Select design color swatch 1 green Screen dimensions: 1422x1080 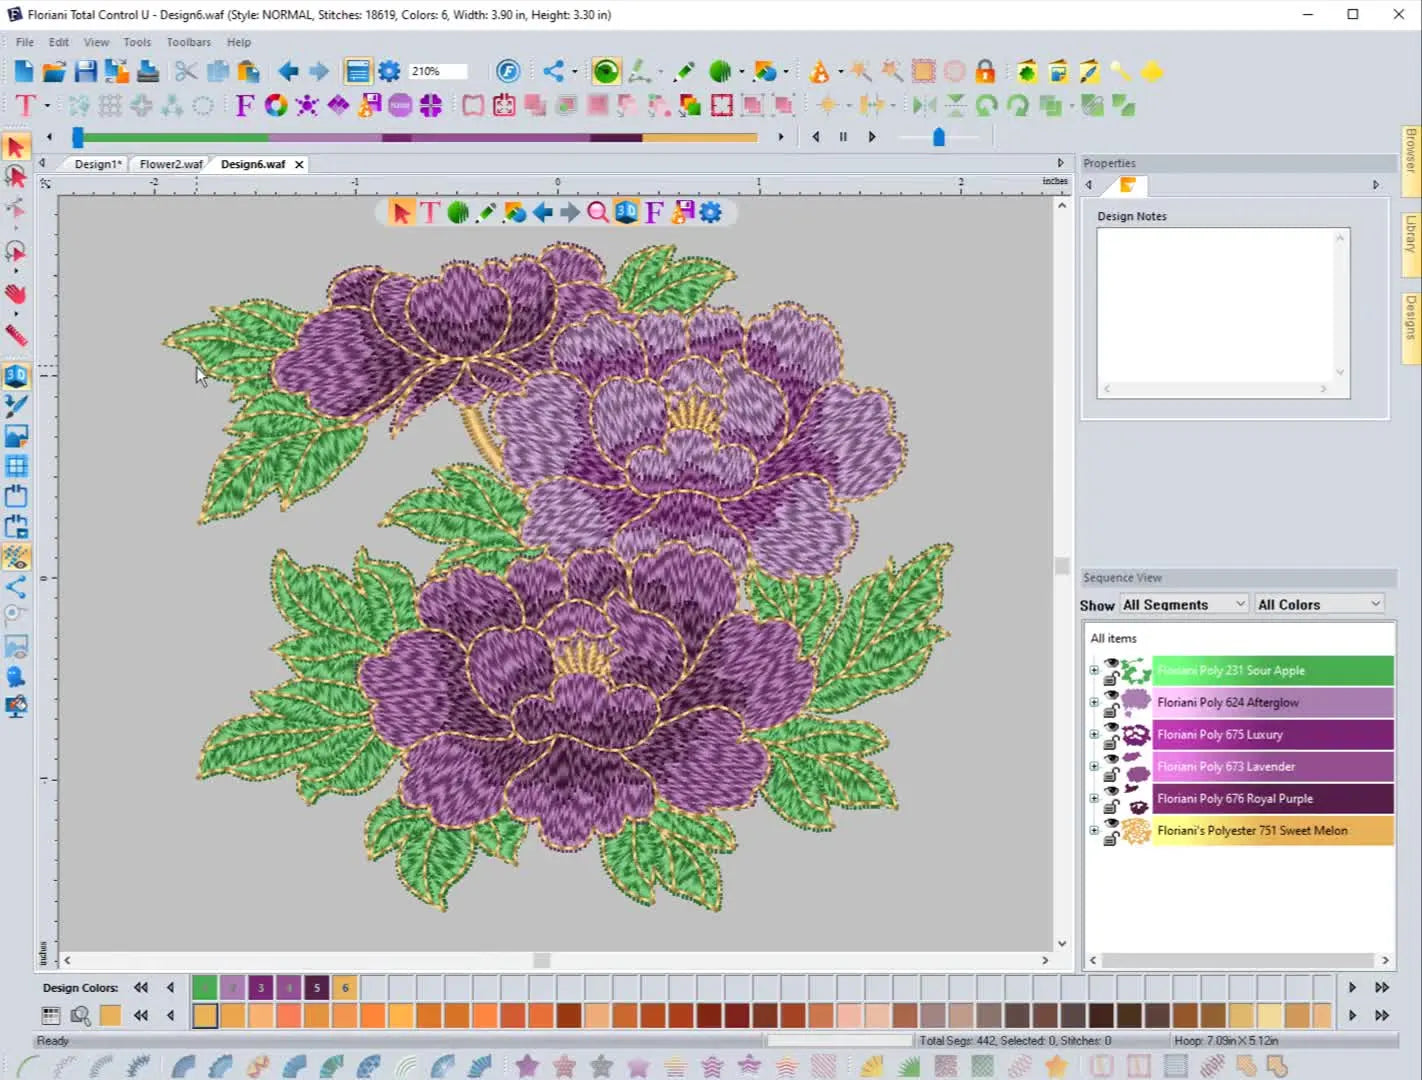point(204,987)
